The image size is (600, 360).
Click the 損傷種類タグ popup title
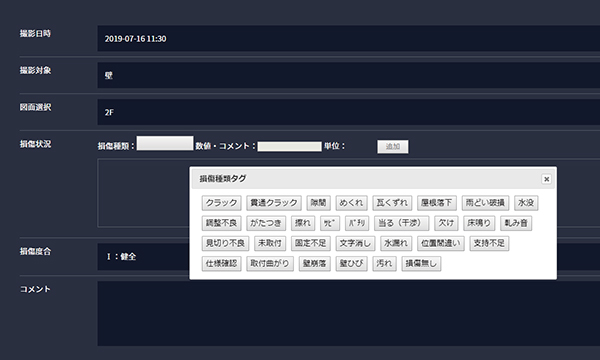pos(223,179)
